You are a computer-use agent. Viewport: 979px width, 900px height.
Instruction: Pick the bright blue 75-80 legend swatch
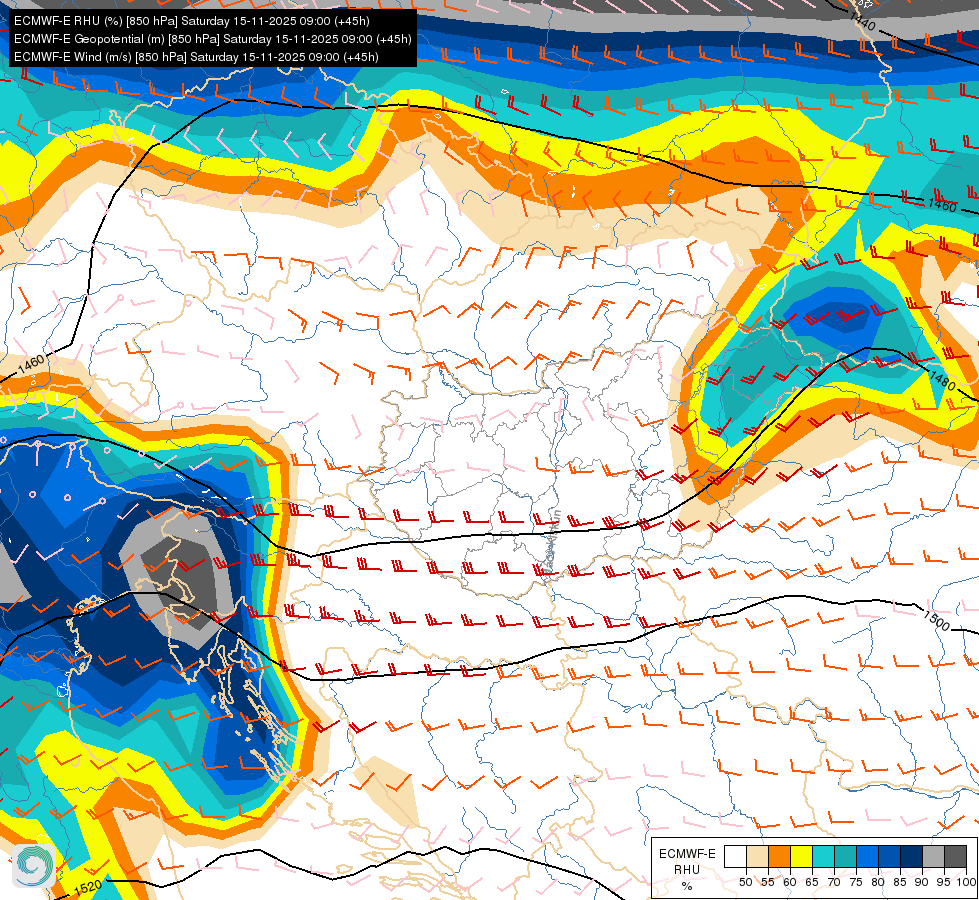pyautogui.click(x=867, y=856)
